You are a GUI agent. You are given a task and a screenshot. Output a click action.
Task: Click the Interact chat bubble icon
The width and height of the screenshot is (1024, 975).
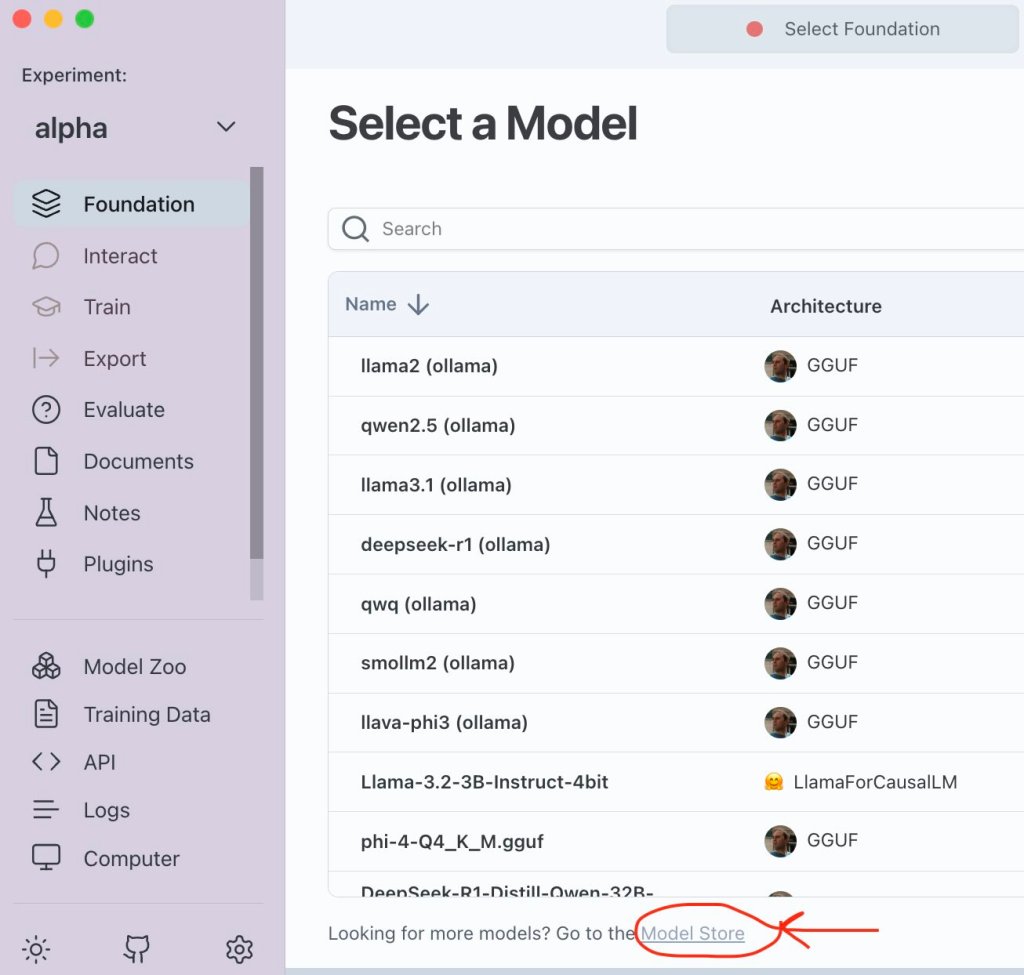click(x=46, y=256)
